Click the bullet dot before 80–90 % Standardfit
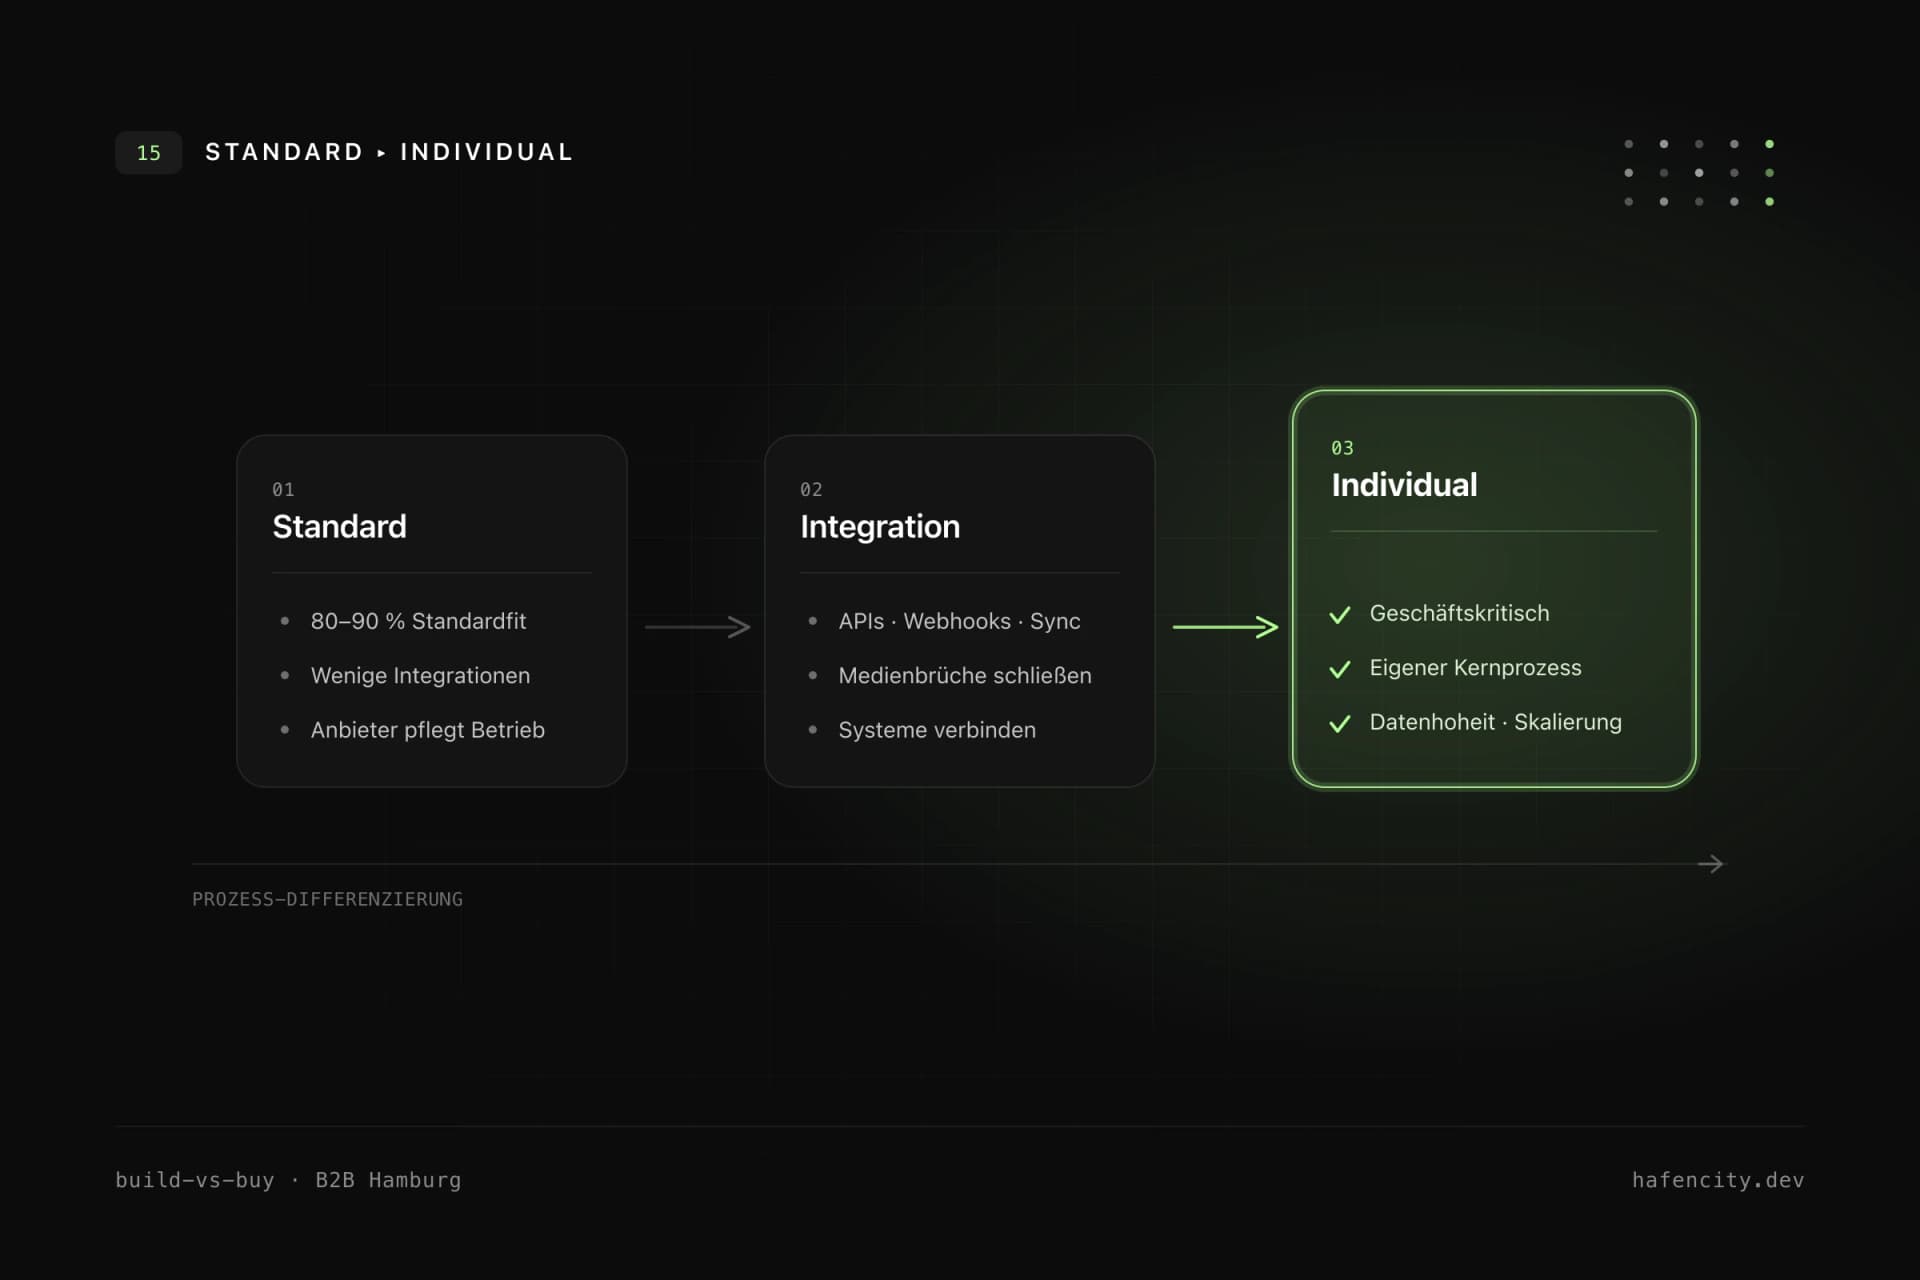1920x1280 pixels. [285, 621]
